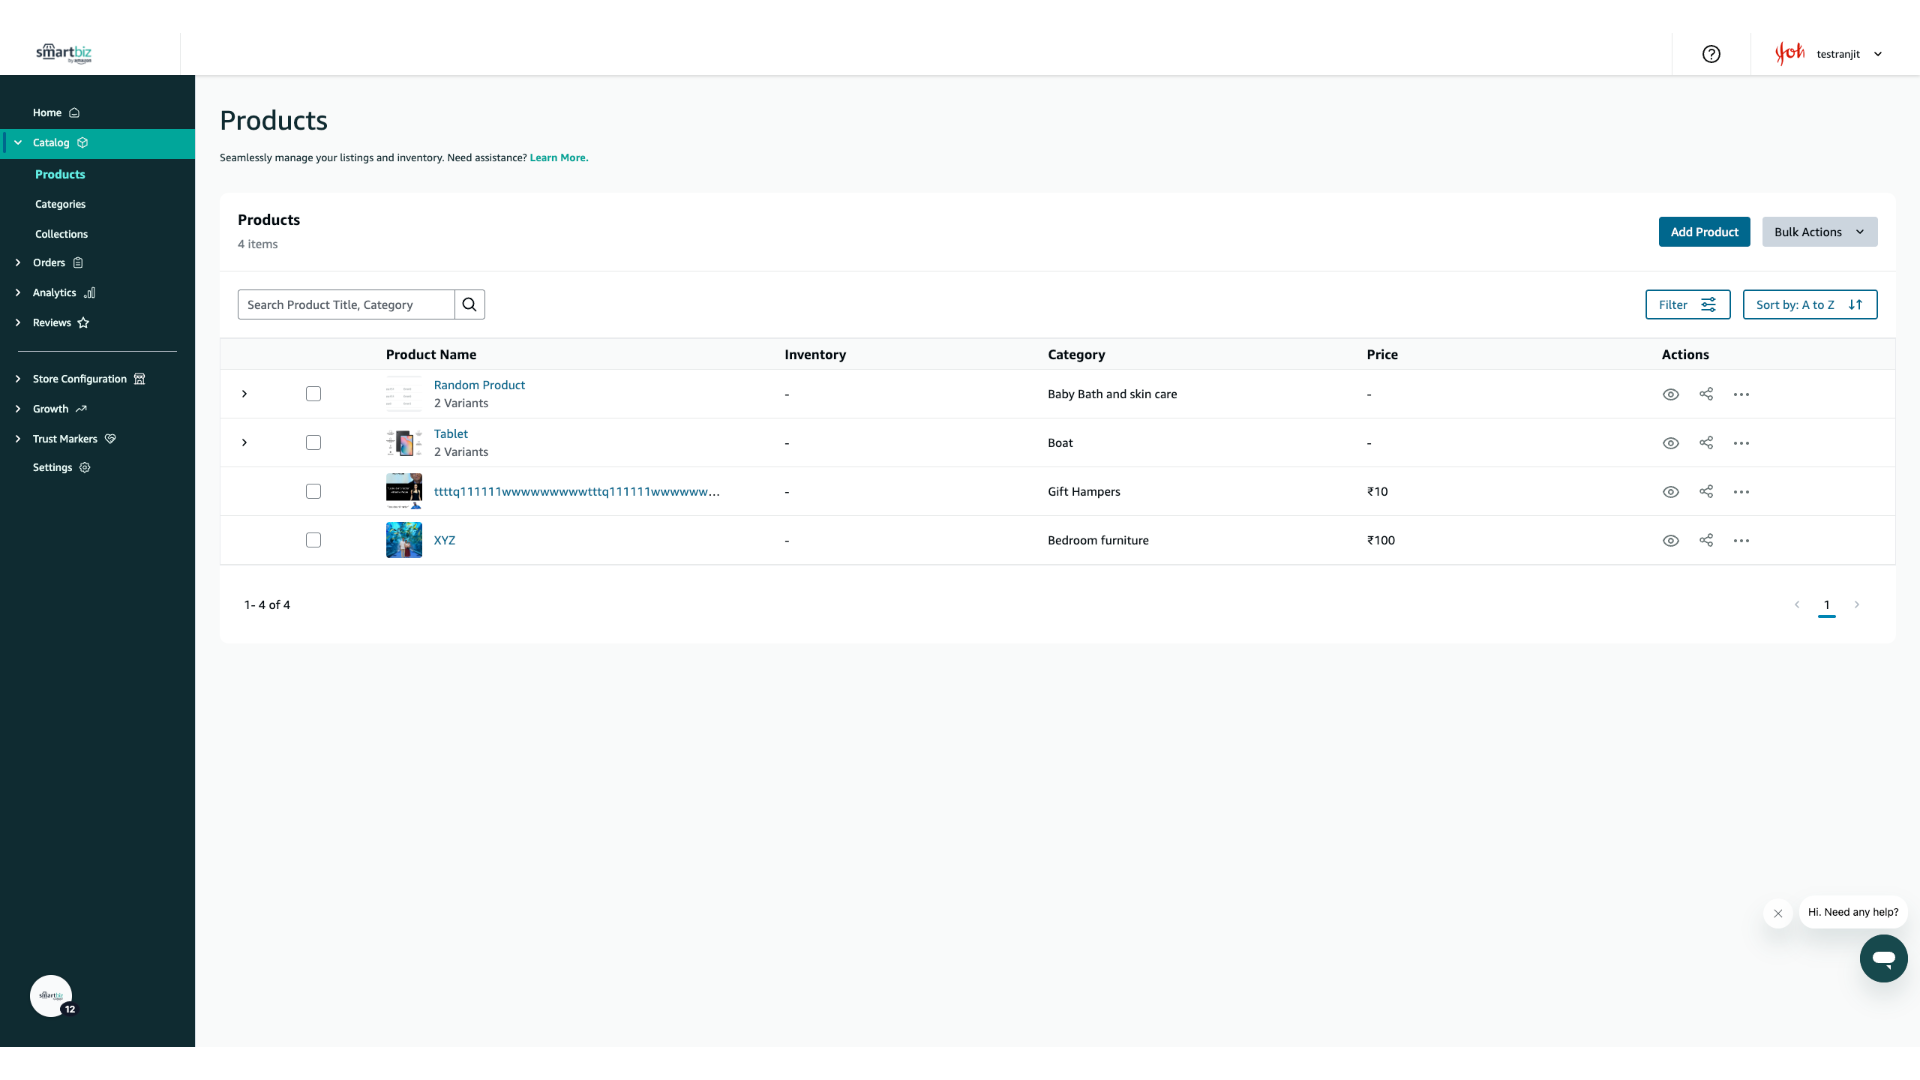Select checkbox for XYZ product
The height and width of the screenshot is (1080, 1920).
[x=313, y=540]
